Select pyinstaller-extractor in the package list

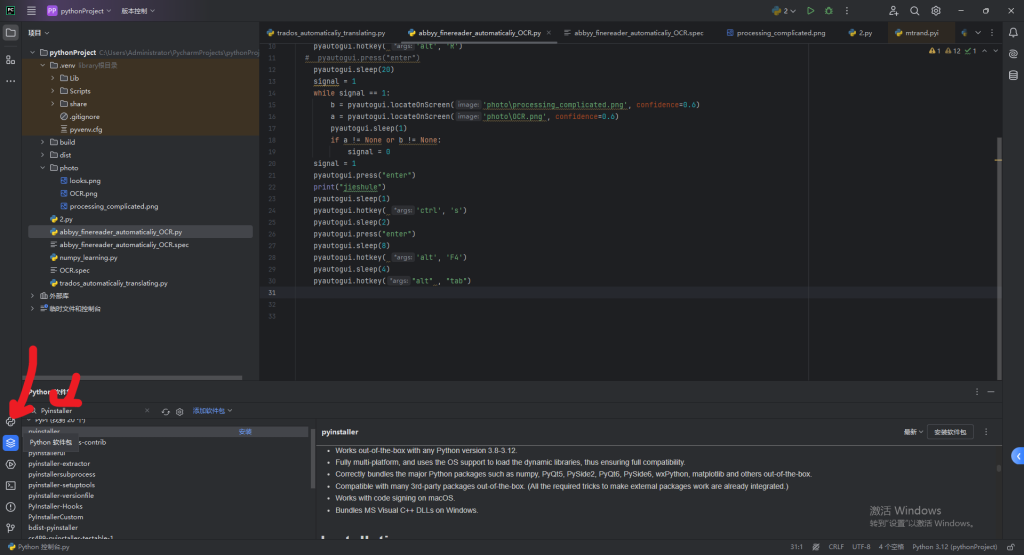click(59, 464)
